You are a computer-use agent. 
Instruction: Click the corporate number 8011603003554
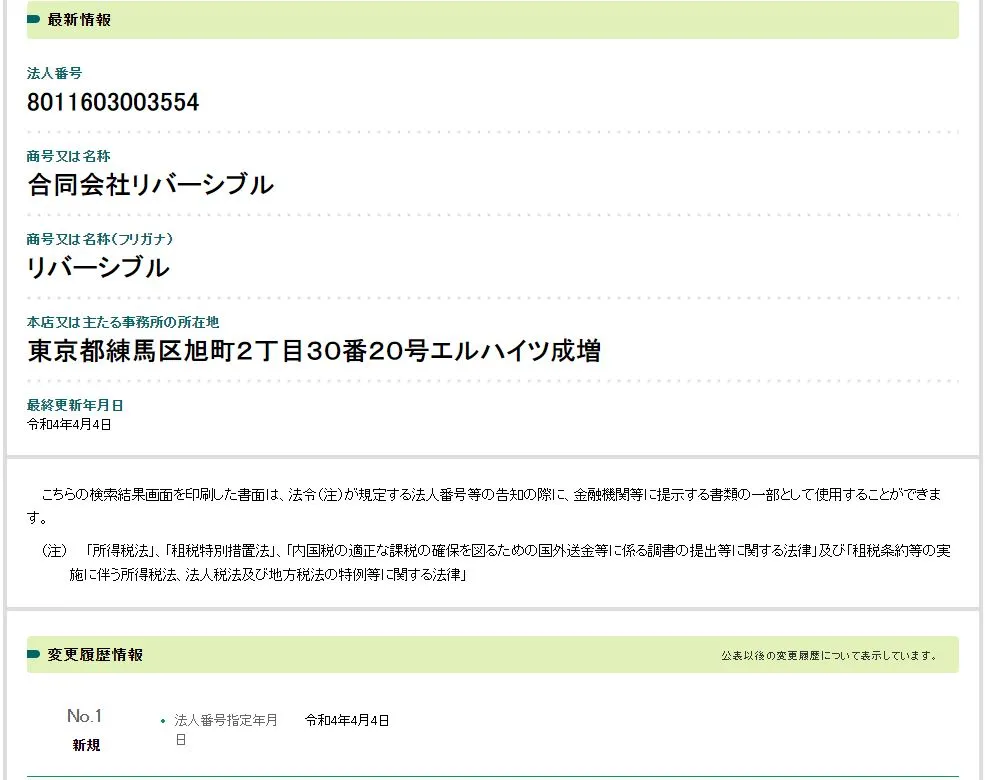pyautogui.click(x=113, y=102)
